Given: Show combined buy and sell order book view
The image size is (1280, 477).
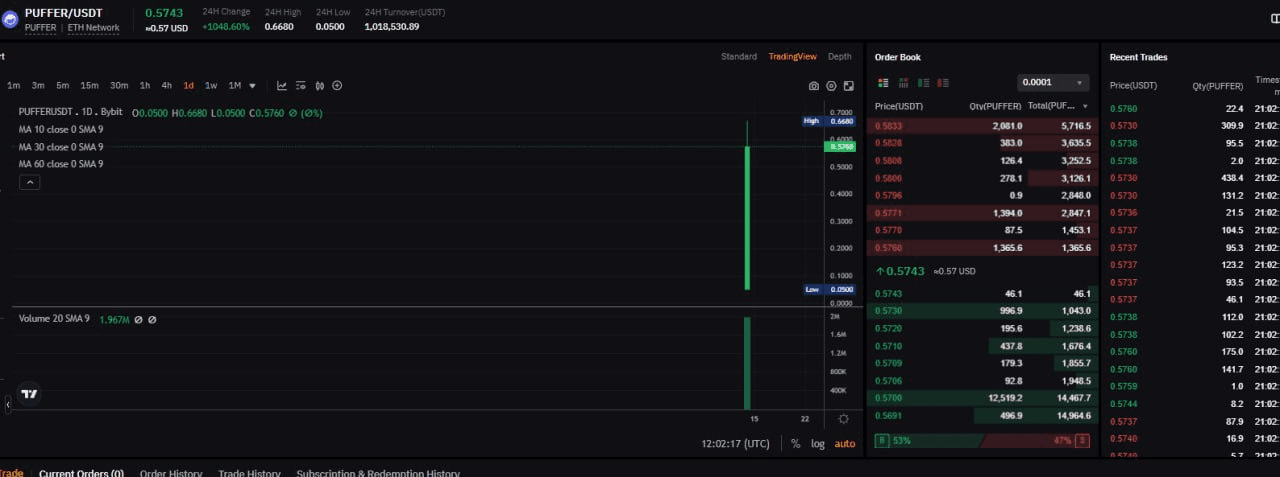Looking at the screenshot, I should [883, 82].
